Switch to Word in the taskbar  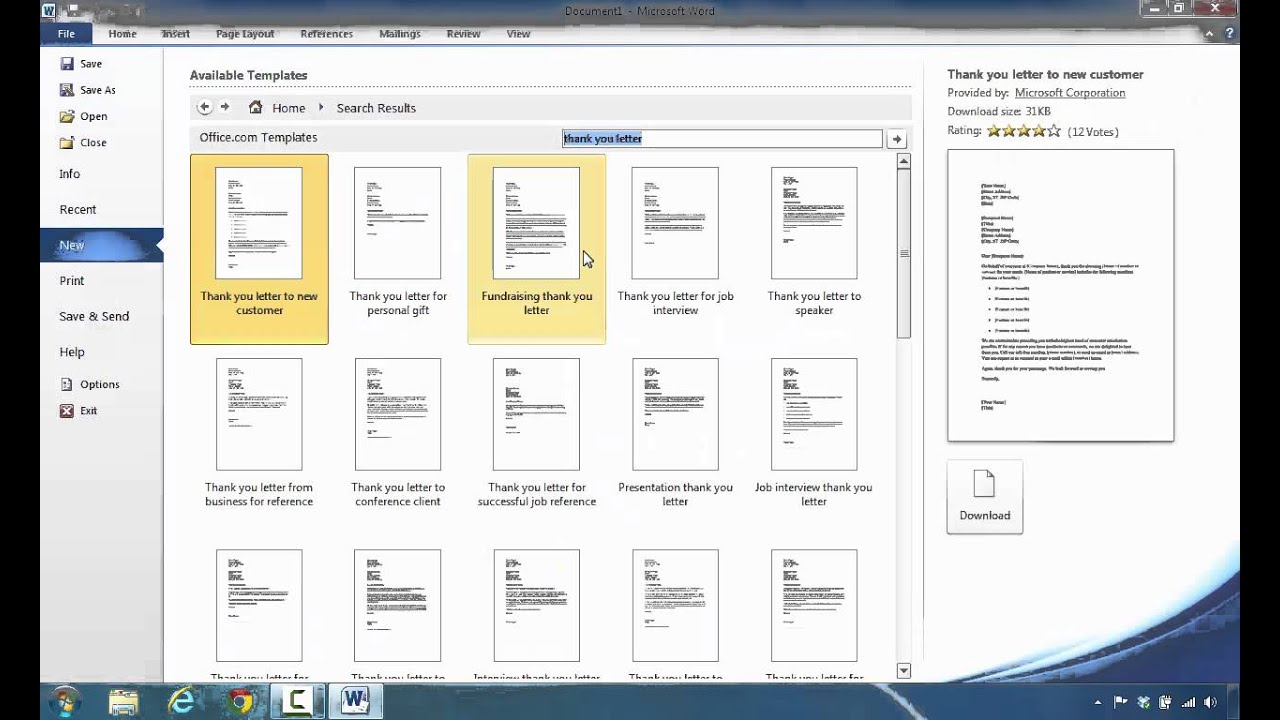(356, 701)
